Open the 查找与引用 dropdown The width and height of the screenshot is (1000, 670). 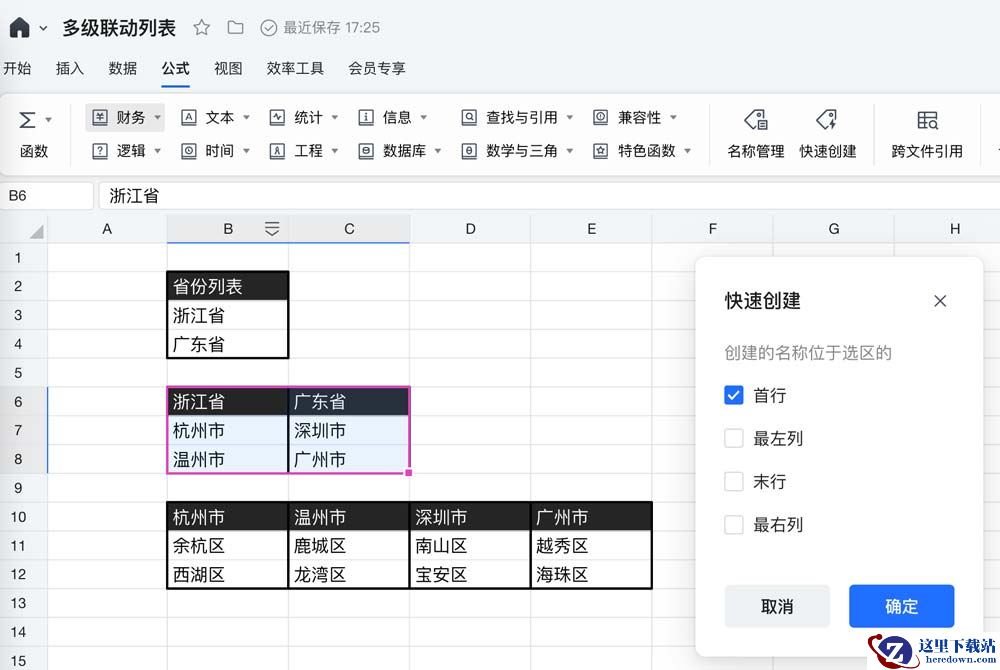point(518,117)
